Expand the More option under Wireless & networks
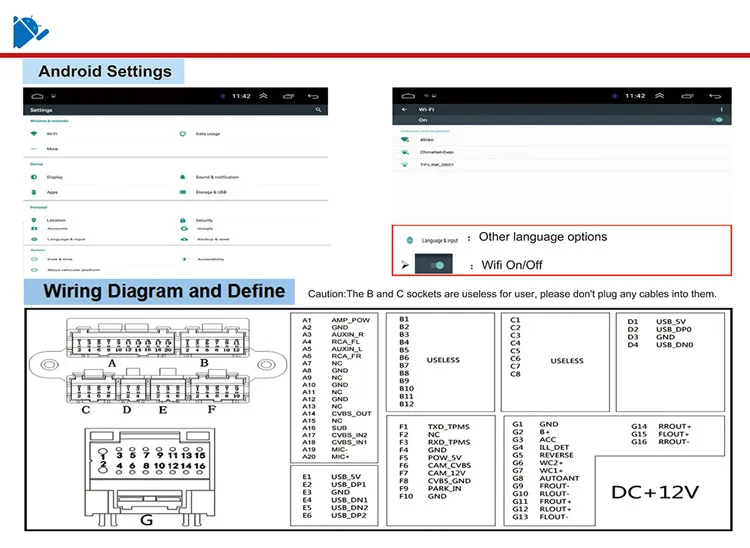750x548 pixels. click(x=45, y=149)
